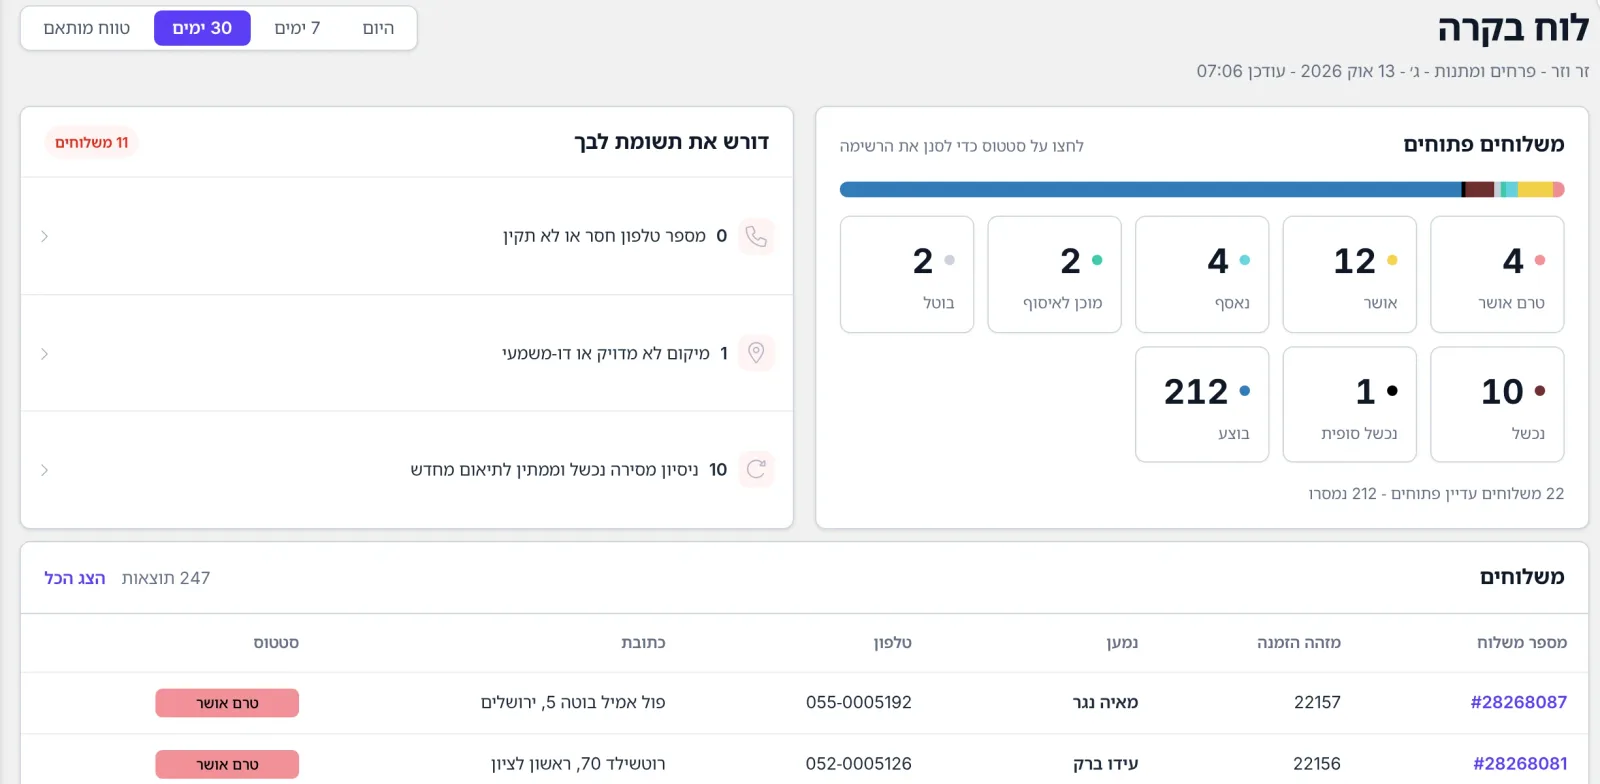This screenshot has height=784, width=1600.
Task: Switch to the היום tab
Action: (x=378, y=28)
